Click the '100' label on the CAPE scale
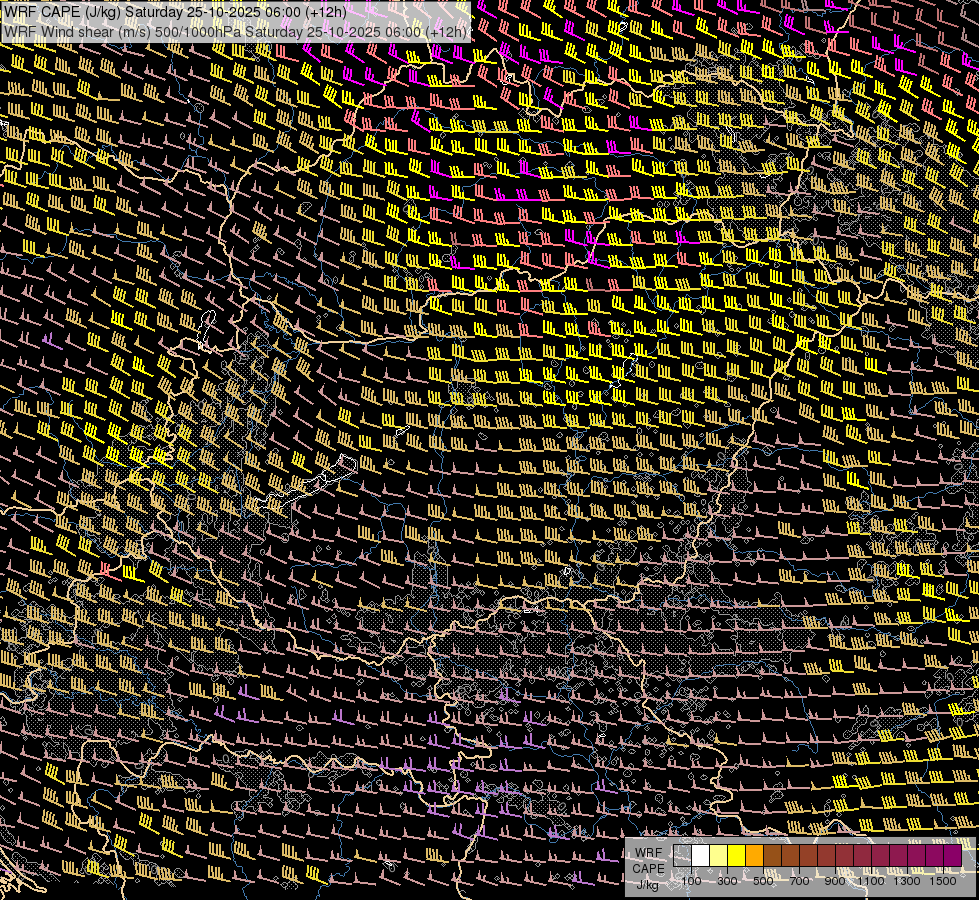This screenshot has width=979, height=900. tap(691, 881)
